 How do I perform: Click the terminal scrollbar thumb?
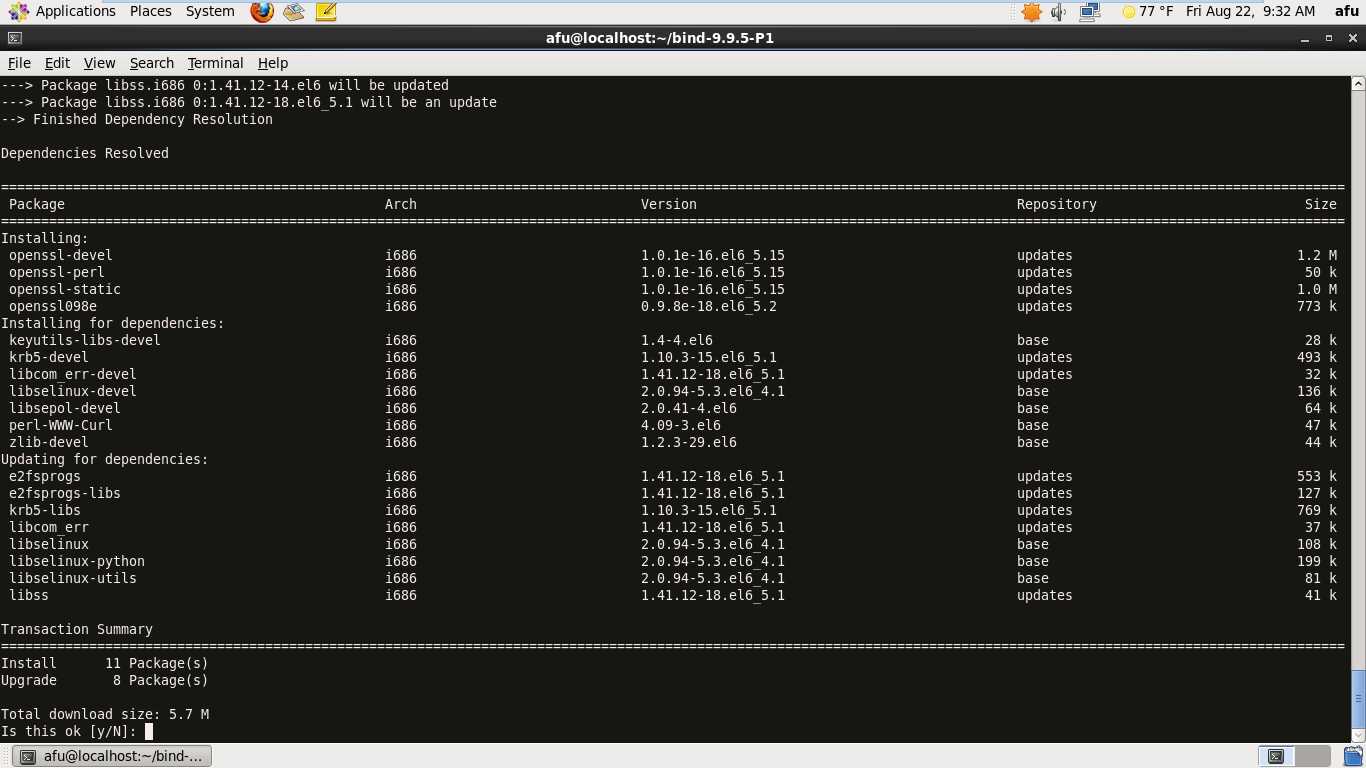1358,698
